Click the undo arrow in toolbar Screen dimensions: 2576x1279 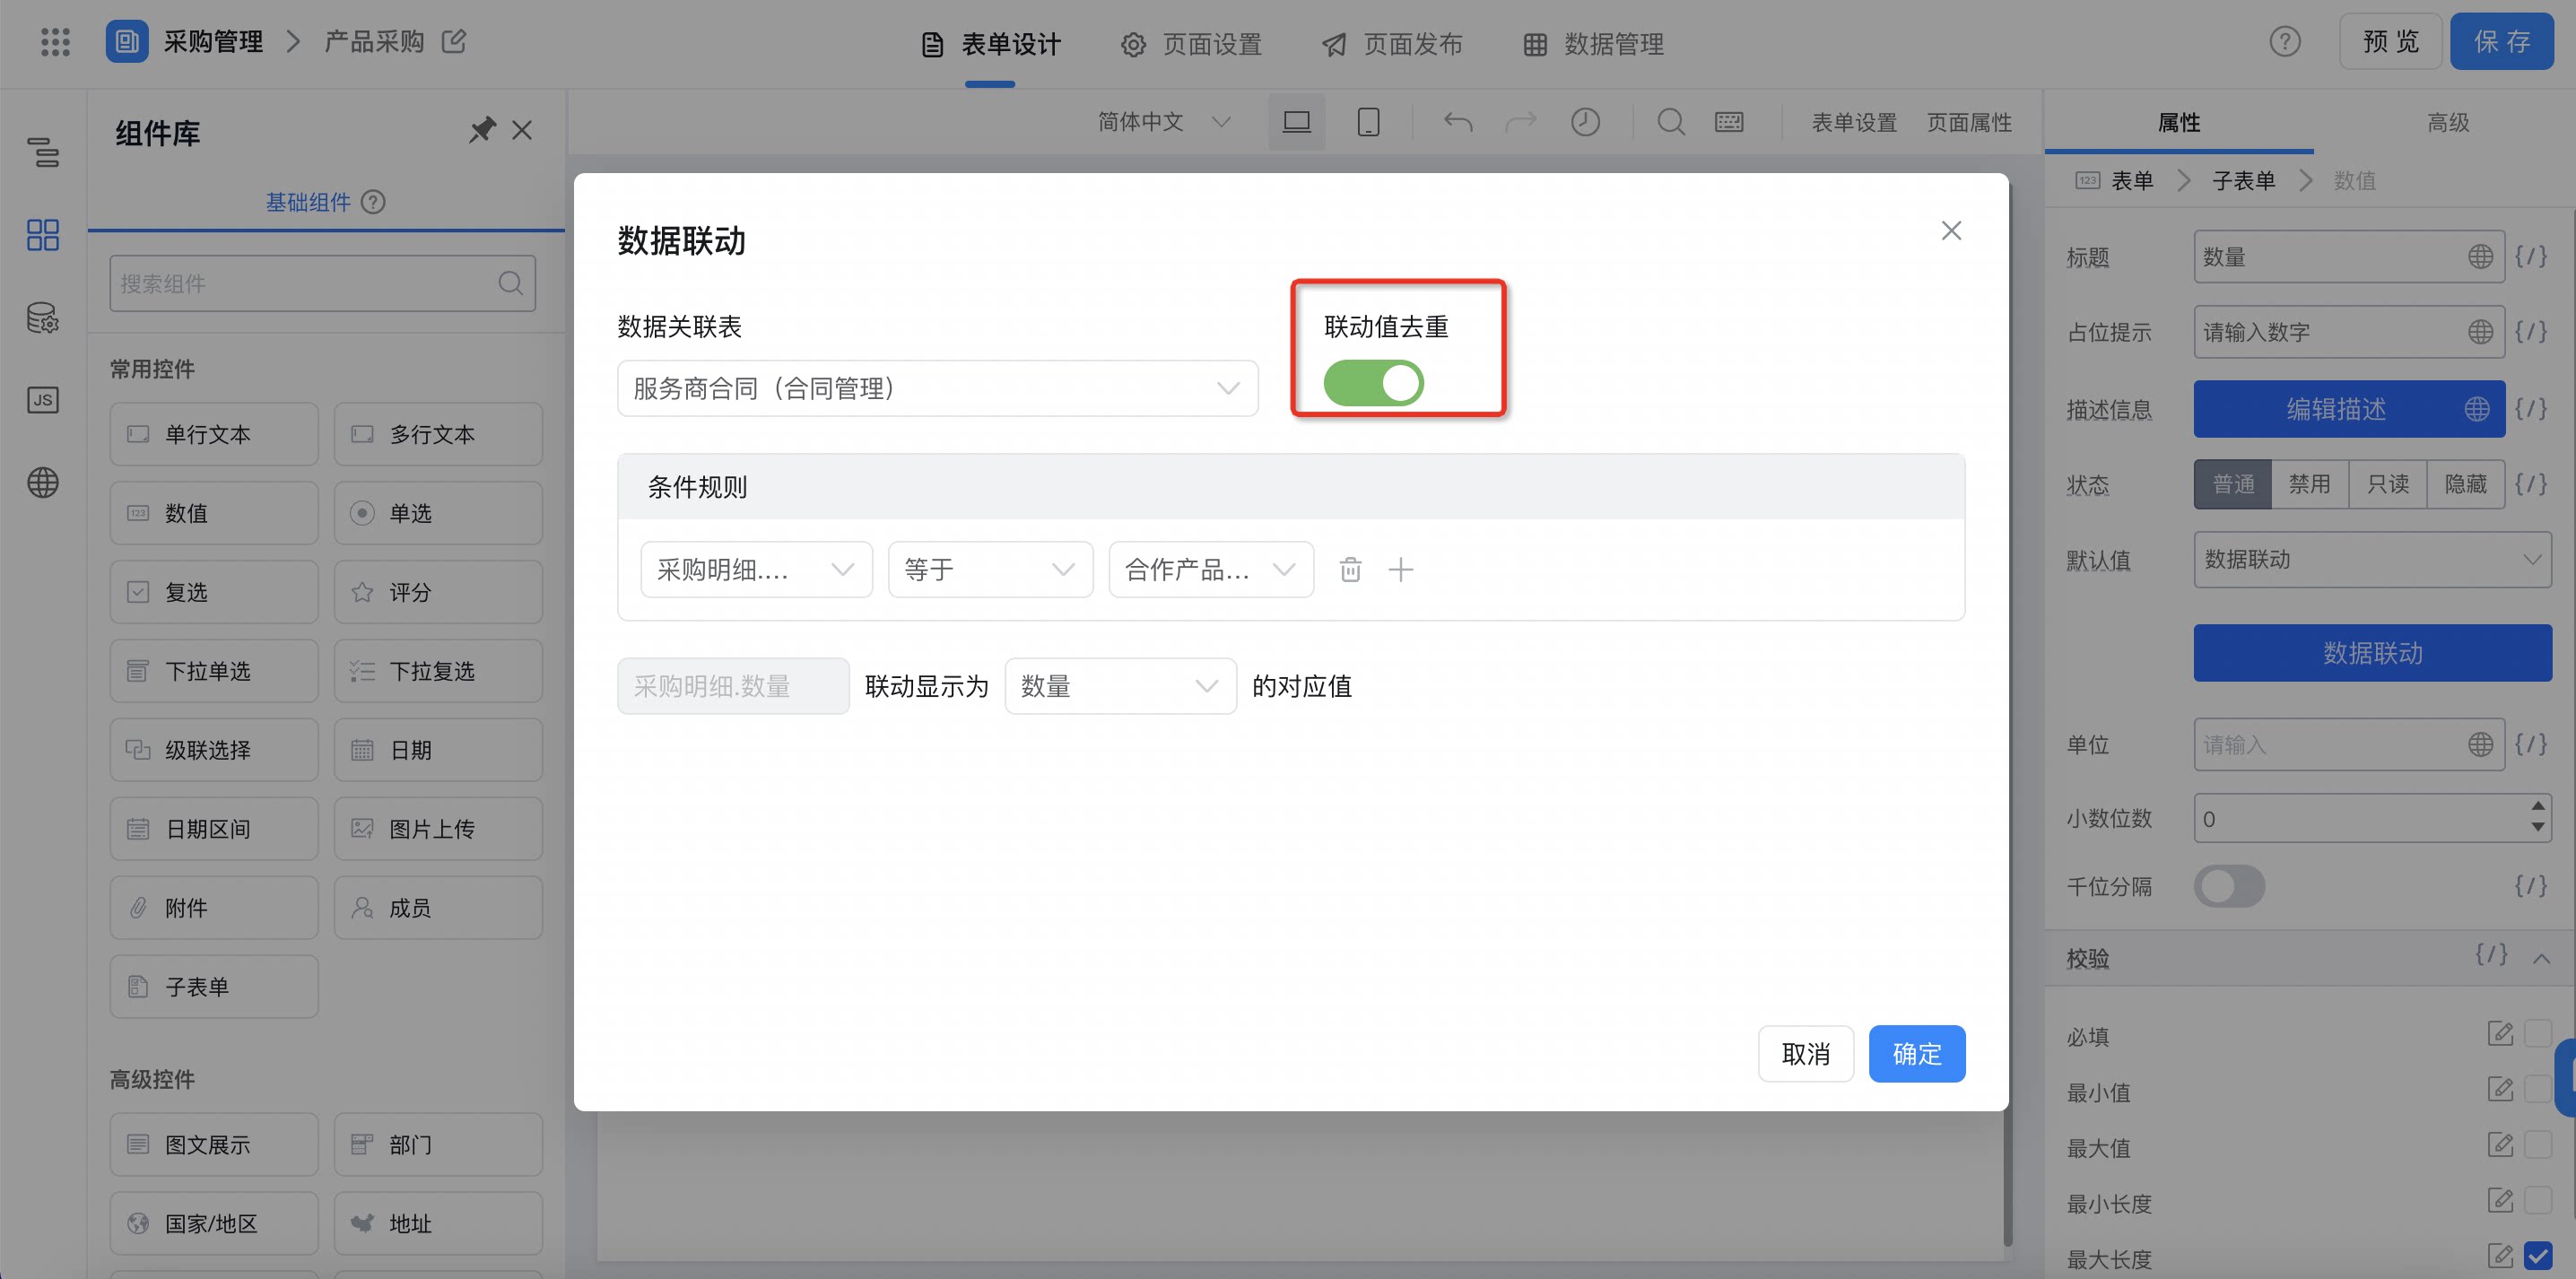pos(1458,122)
